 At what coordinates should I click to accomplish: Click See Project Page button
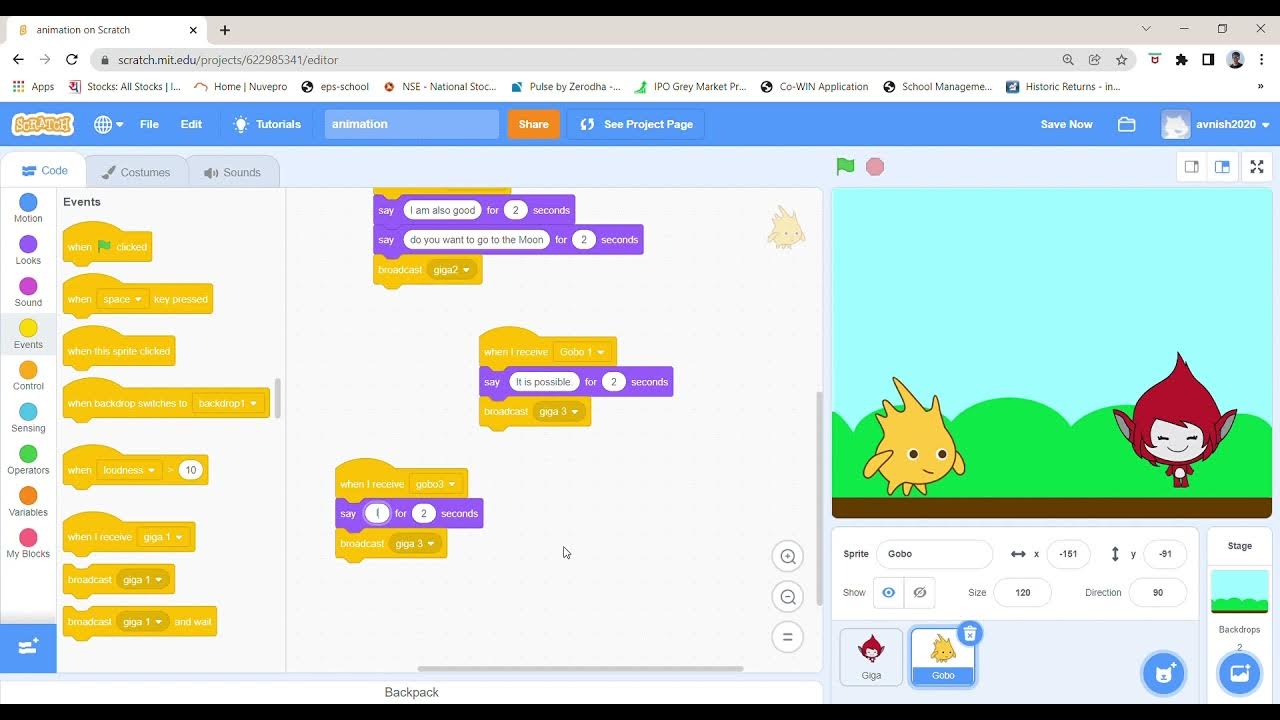(636, 124)
